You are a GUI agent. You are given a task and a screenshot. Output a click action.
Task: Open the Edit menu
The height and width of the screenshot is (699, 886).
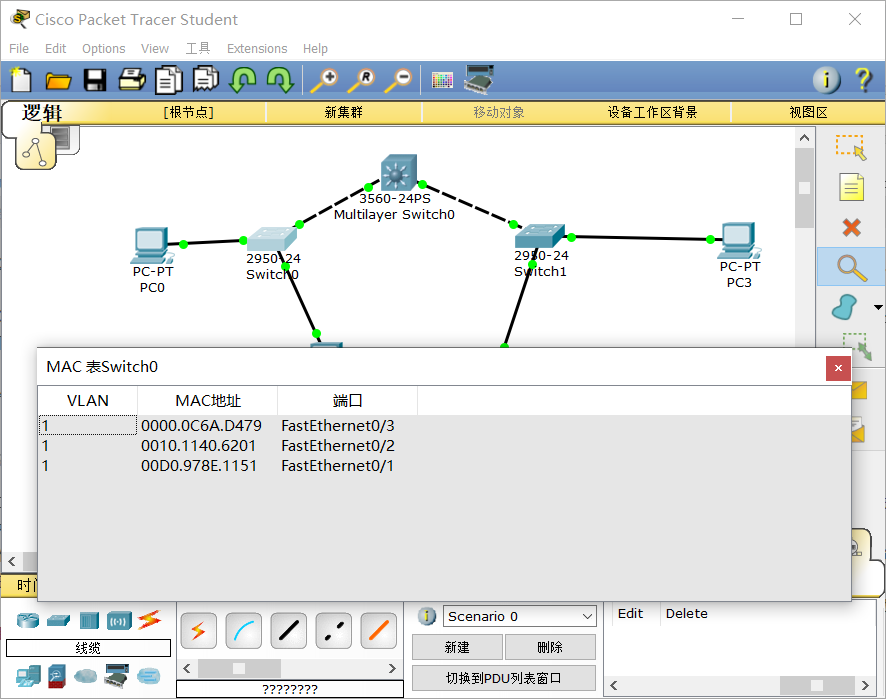coord(55,49)
